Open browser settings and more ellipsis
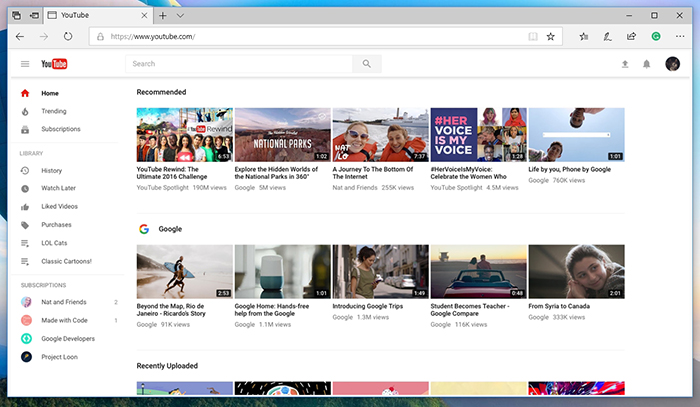Image resolution: width=700 pixels, height=407 pixels. (680, 37)
